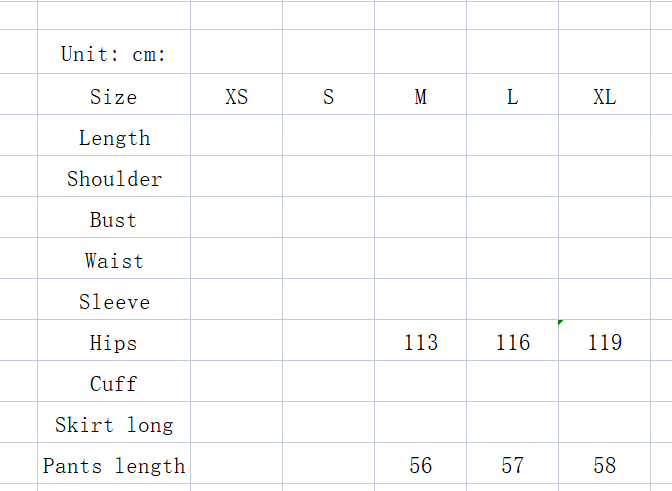Click the 'Size' header cell
Viewport: 672px width, 491px height.
(114, 97)
